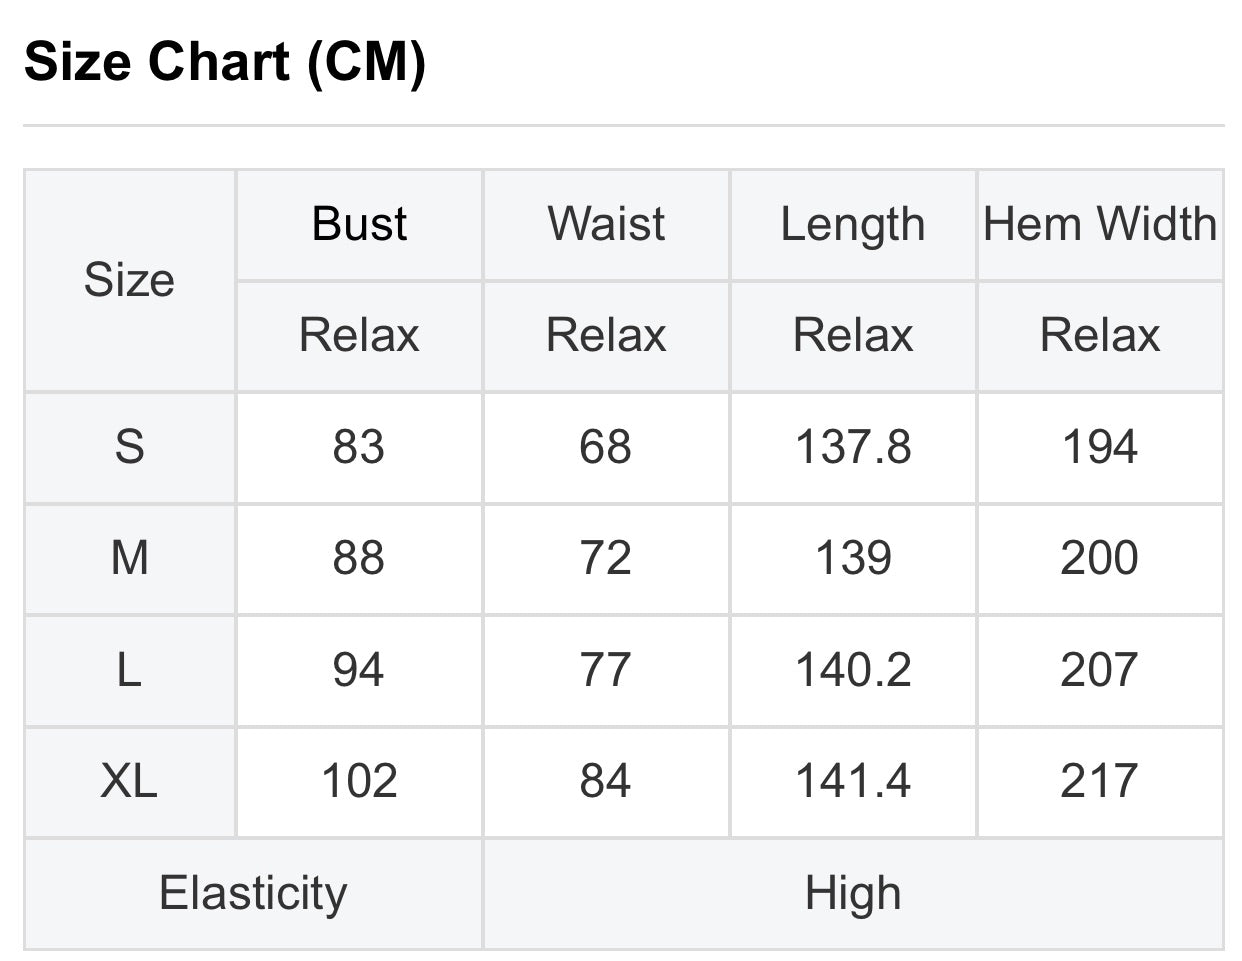Select the Size header cell
1242x961 pixels.
click(129, 280)
